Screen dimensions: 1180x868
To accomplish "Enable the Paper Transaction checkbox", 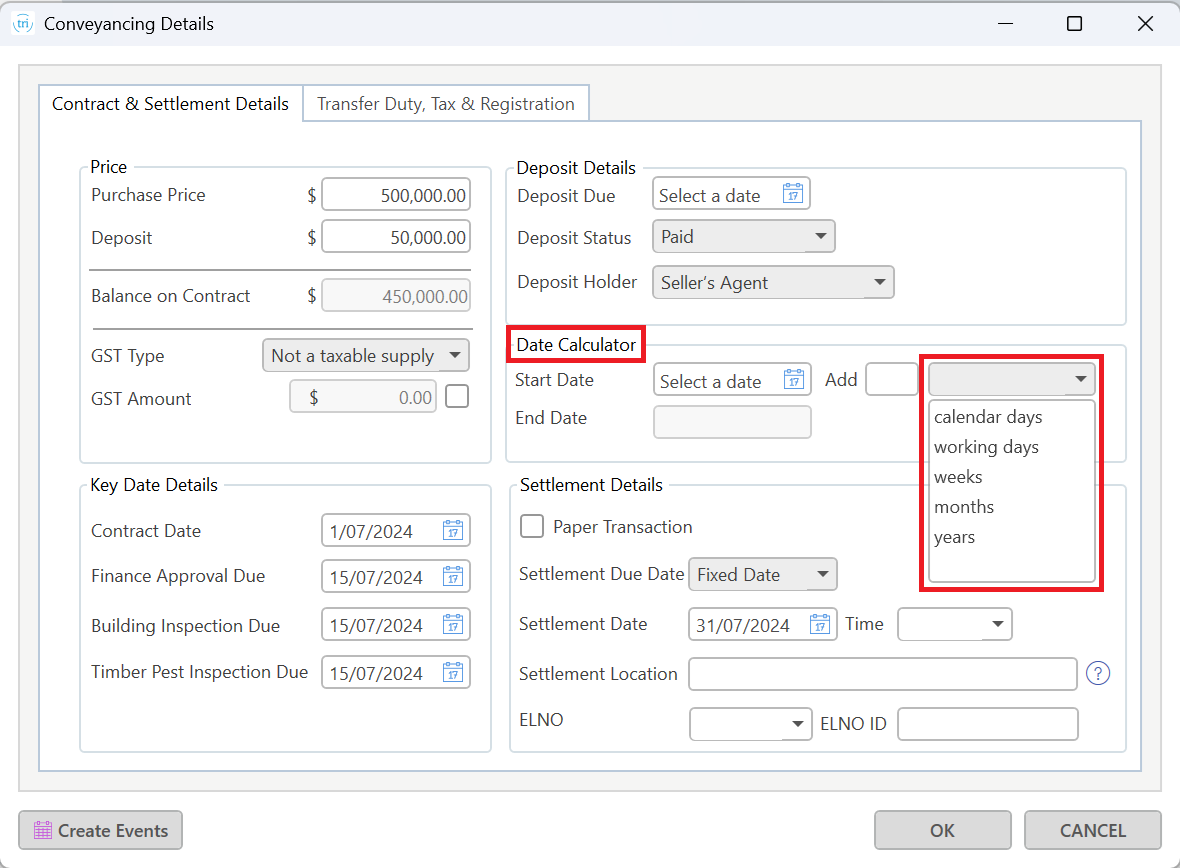I will (x=533, y=526).
